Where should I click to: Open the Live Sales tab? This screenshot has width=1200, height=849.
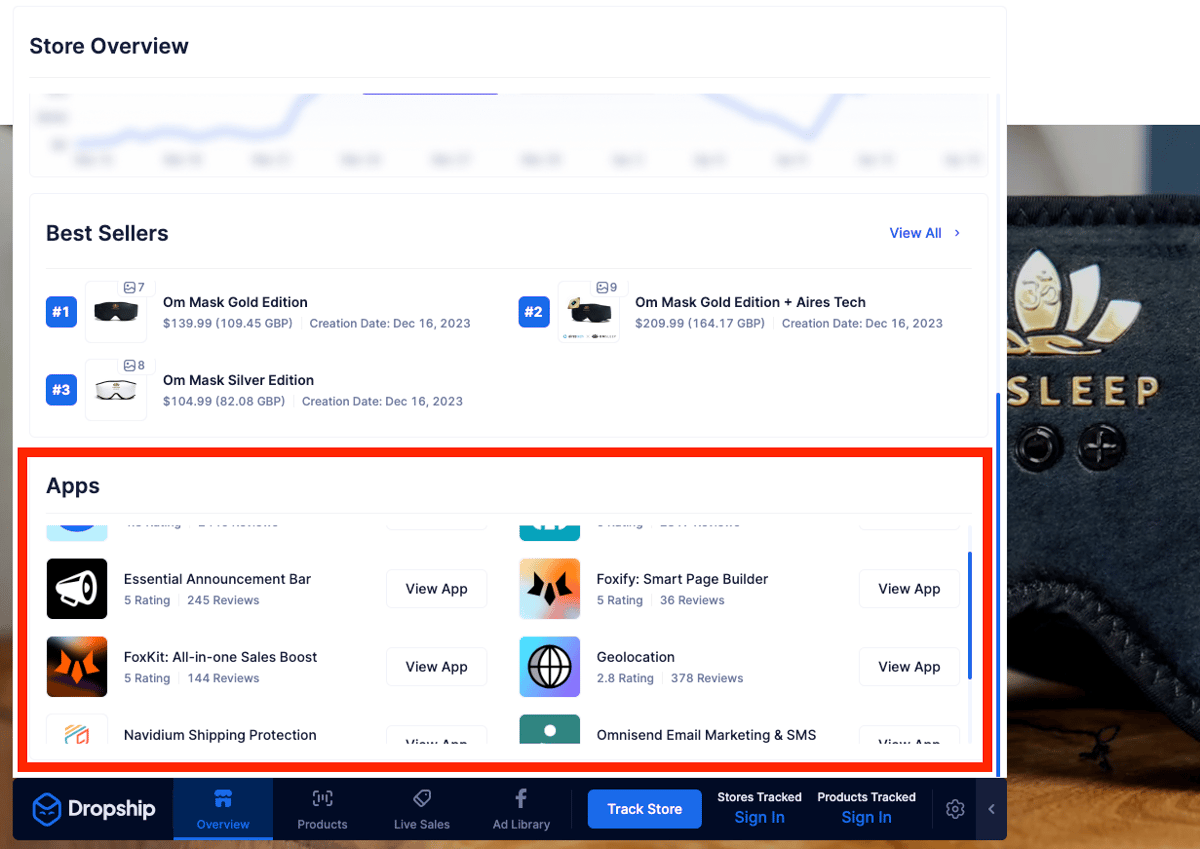pyautogui.click(x=422, y=809)
